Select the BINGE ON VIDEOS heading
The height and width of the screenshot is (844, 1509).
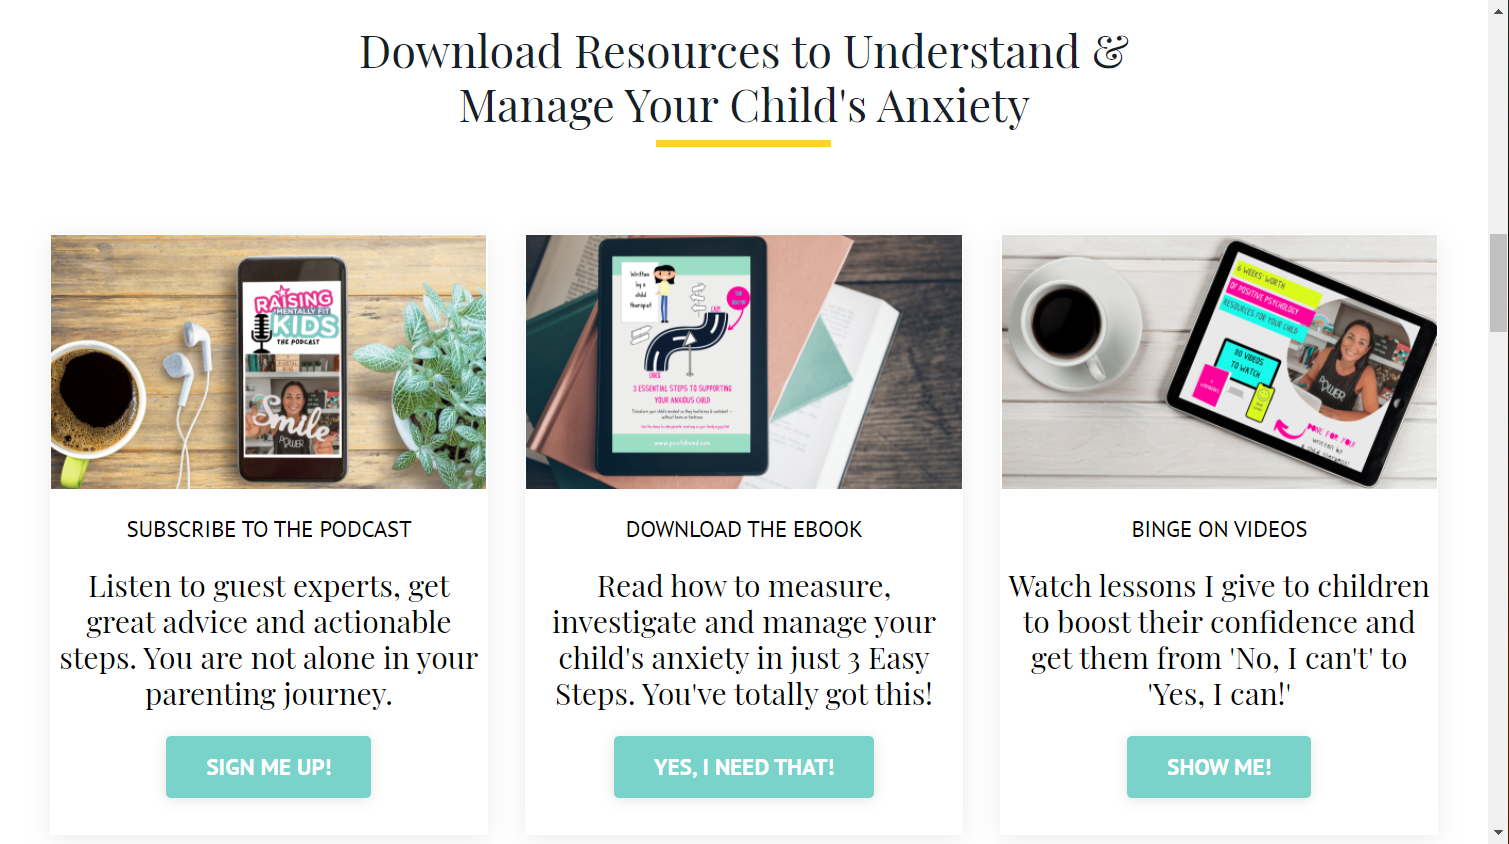[x=1219, y=530]
